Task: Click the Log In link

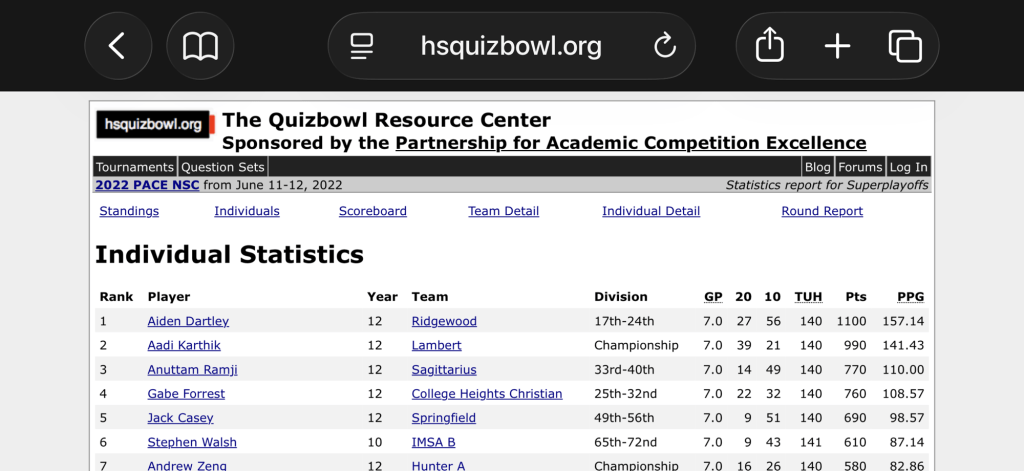Action: pos(908,167)
